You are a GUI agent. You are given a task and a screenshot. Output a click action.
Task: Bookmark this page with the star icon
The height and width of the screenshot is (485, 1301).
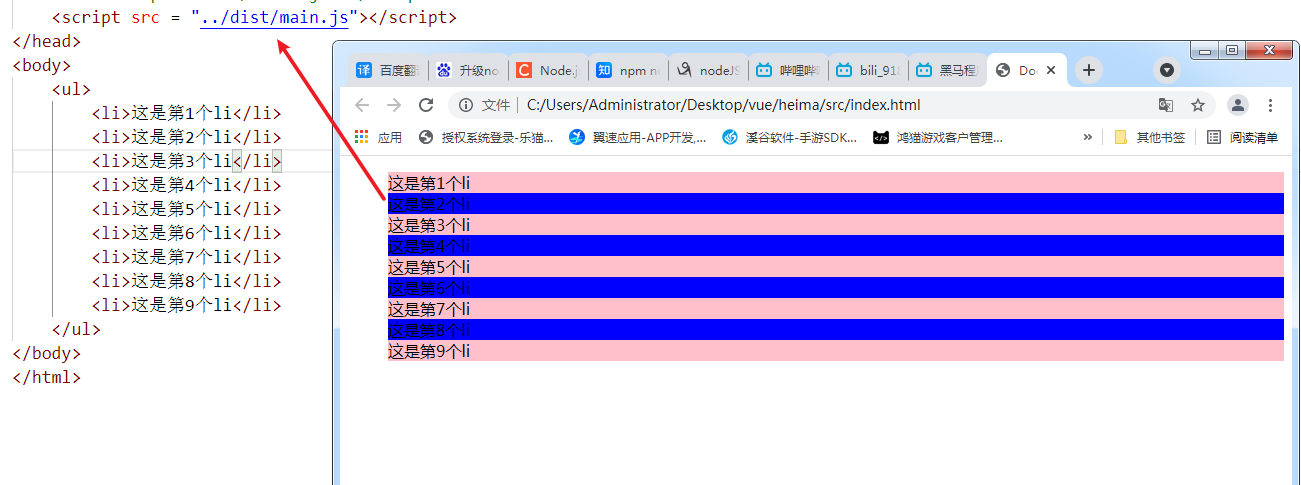[x=1198, y=105]
